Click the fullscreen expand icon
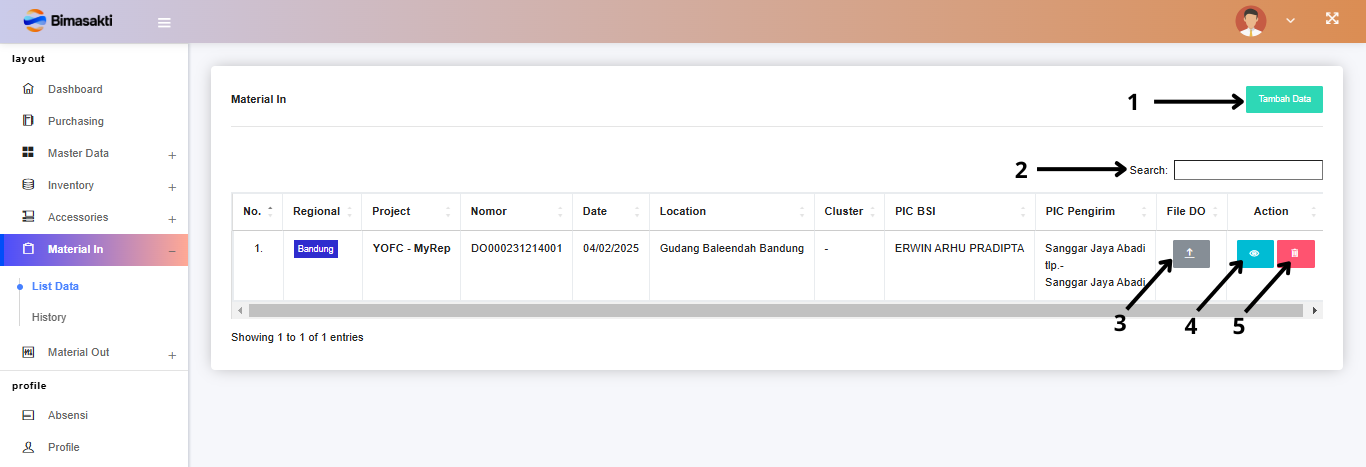The width and height of the screenshot is (1366, 467). point(1331,19)
